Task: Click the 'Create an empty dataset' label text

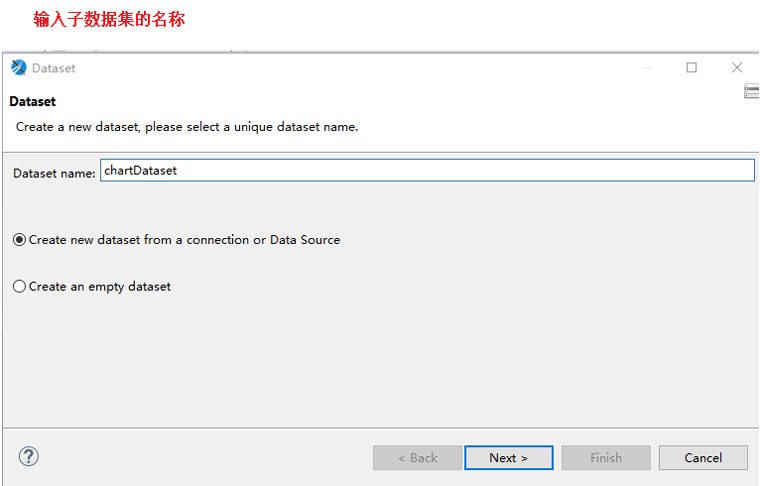Action: tap(100, 287)
